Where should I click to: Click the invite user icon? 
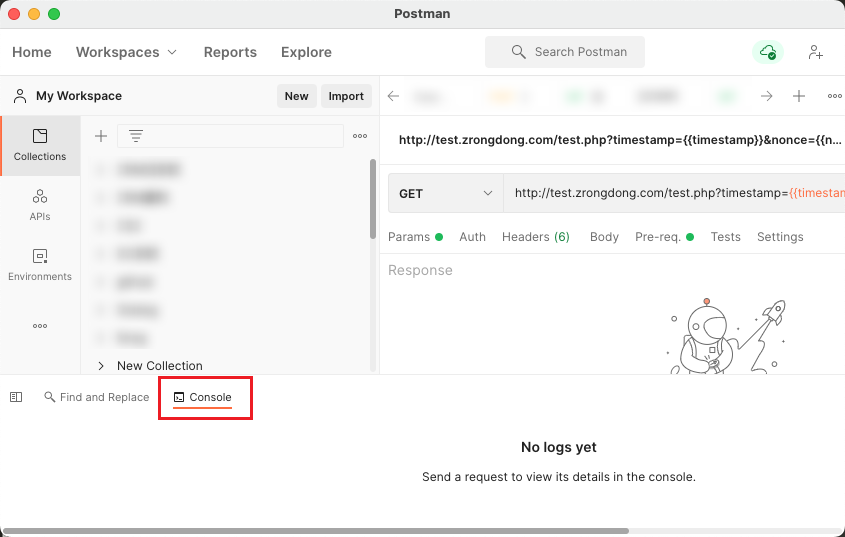[815, 52]
